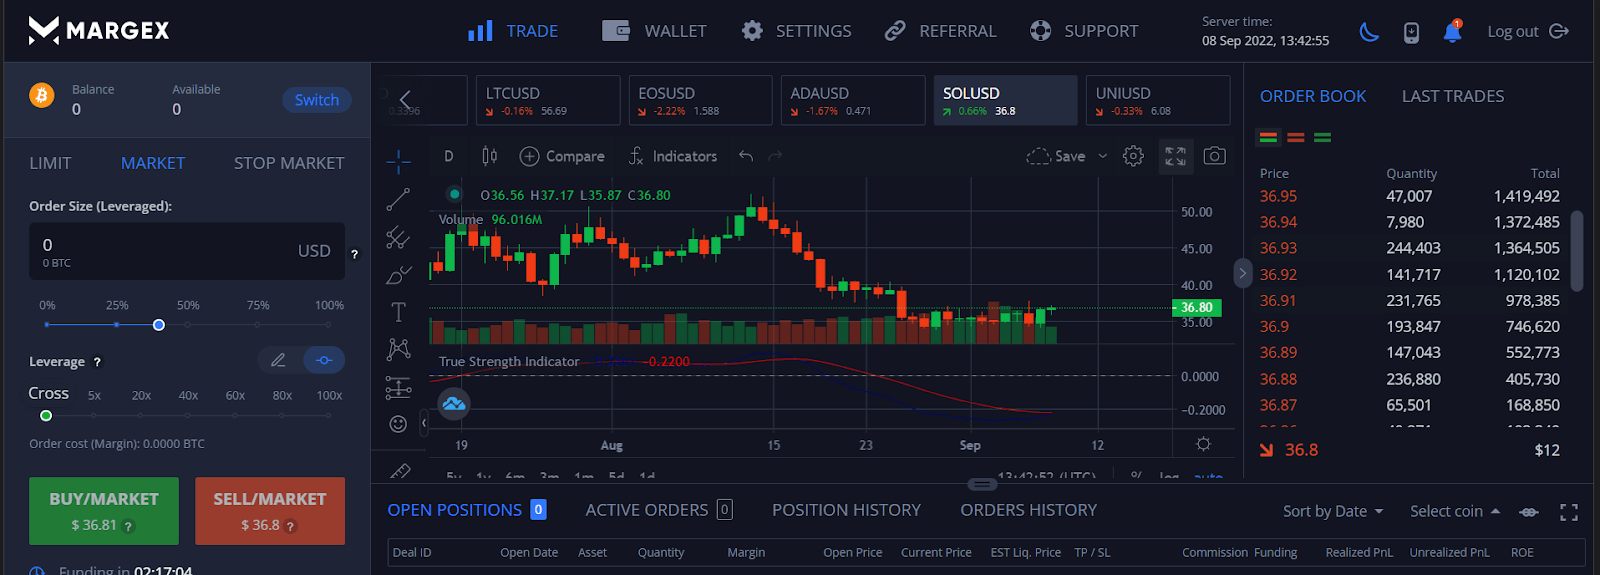The image size is (1600, 575).
Task: Select the trend line drawing tool
Action: click(398, 199)
